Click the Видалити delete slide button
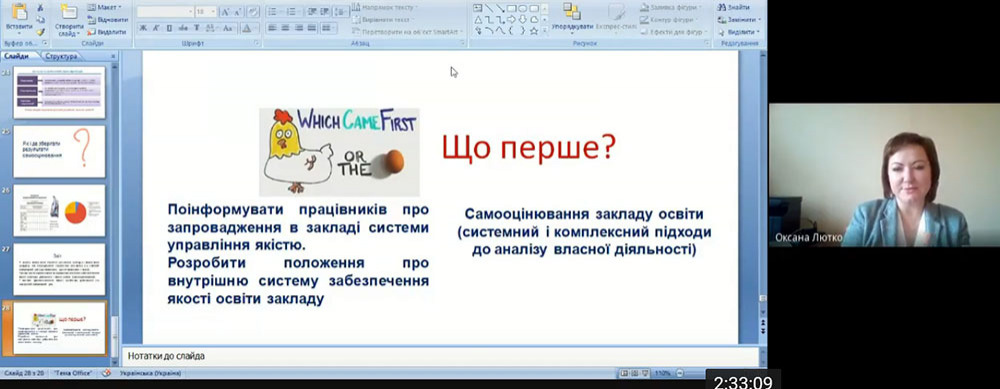Screen dimensions: 1000x389 click(x=107, y=32)
